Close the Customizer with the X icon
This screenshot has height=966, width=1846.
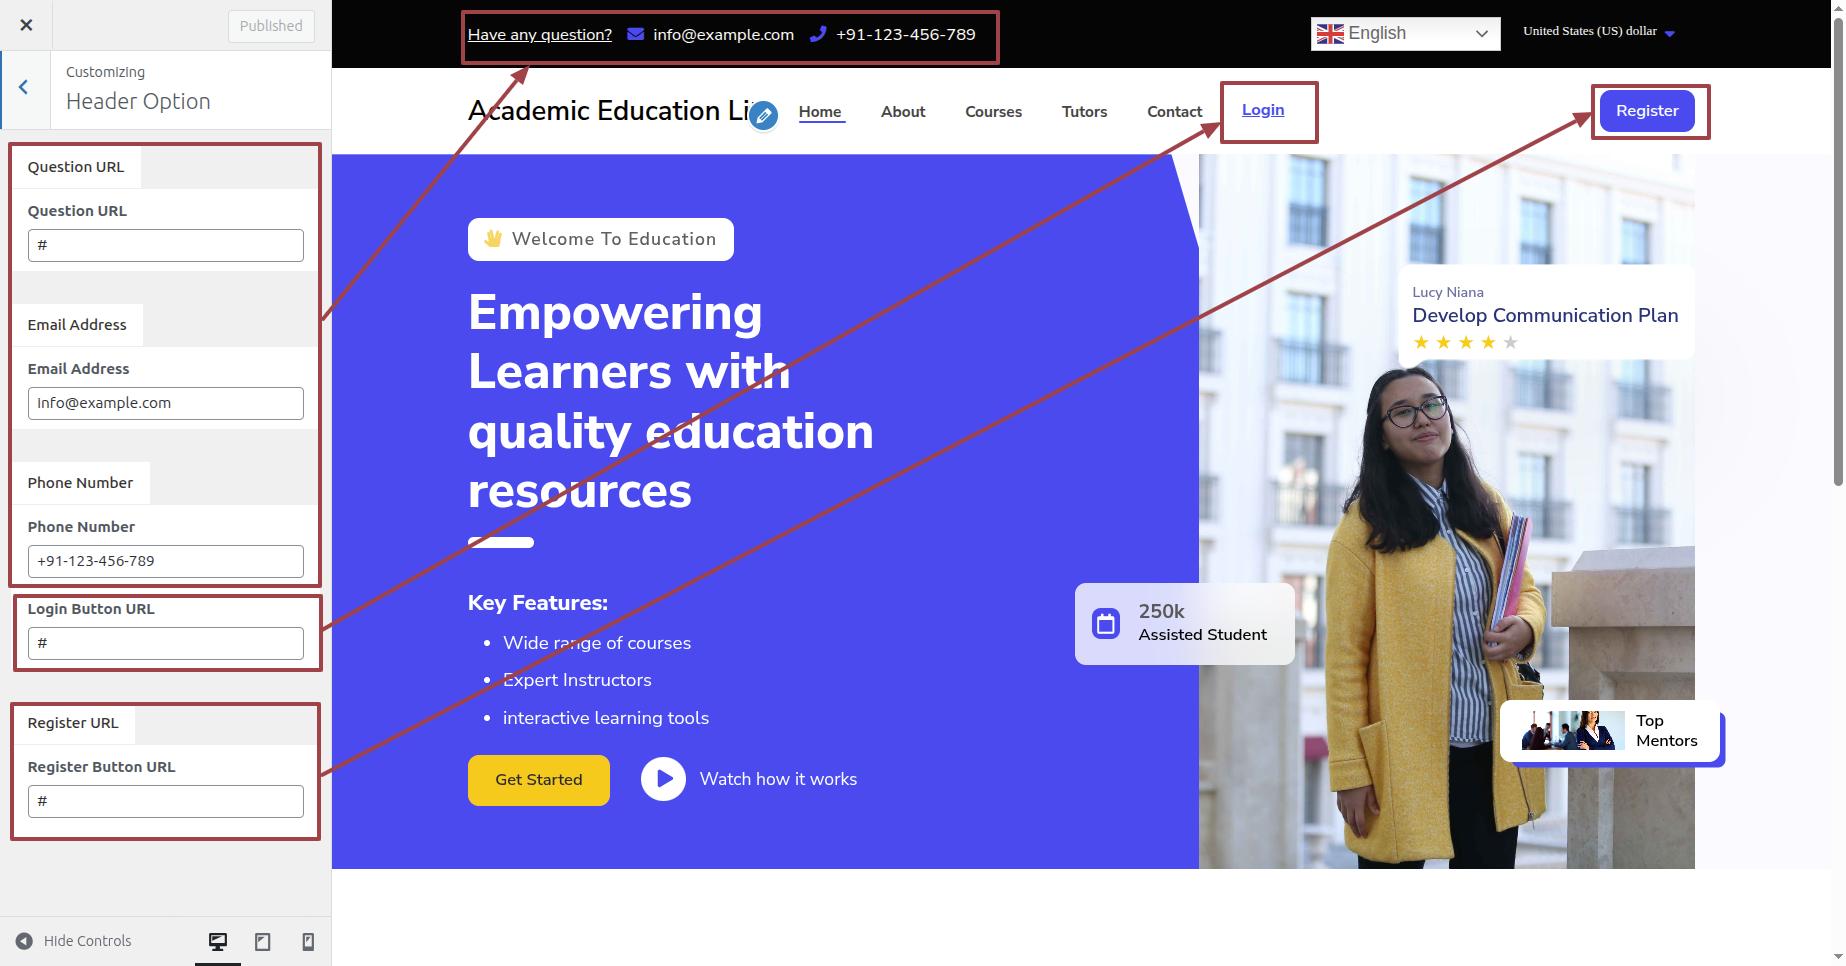coord(26,25)
